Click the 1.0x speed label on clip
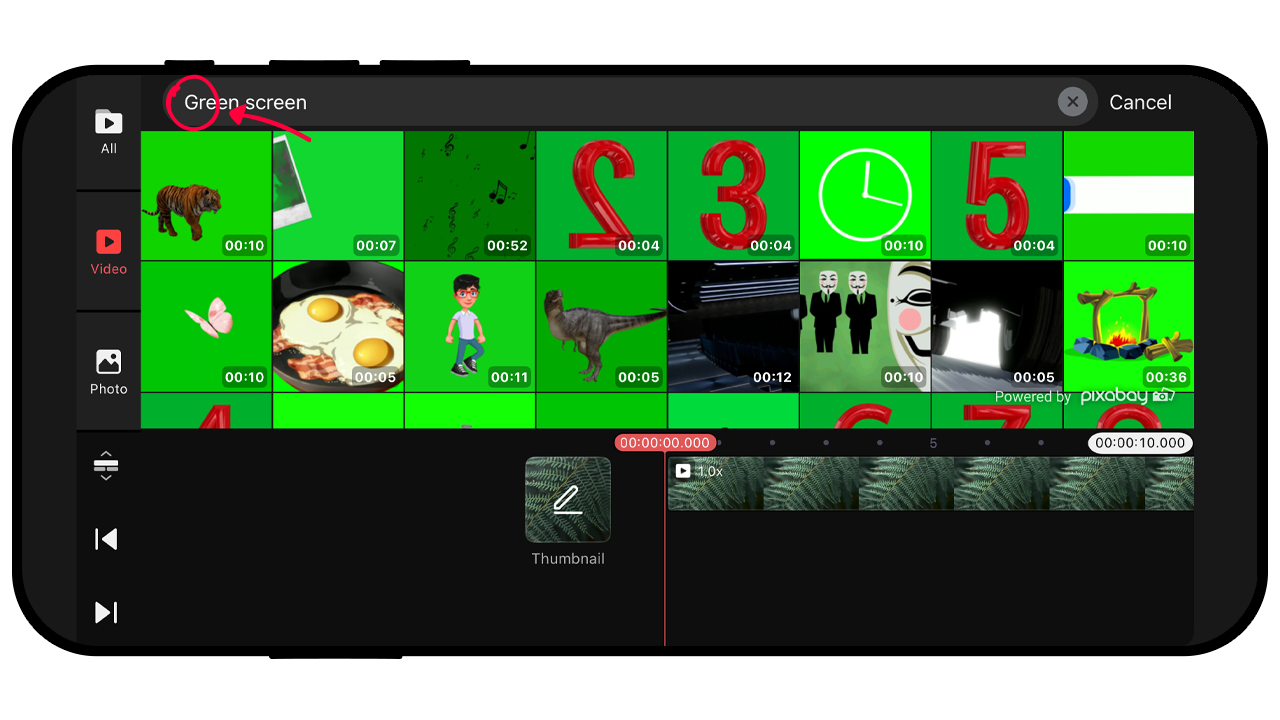The height and width of the screenshot is (720, 1280). pos(710,471)
